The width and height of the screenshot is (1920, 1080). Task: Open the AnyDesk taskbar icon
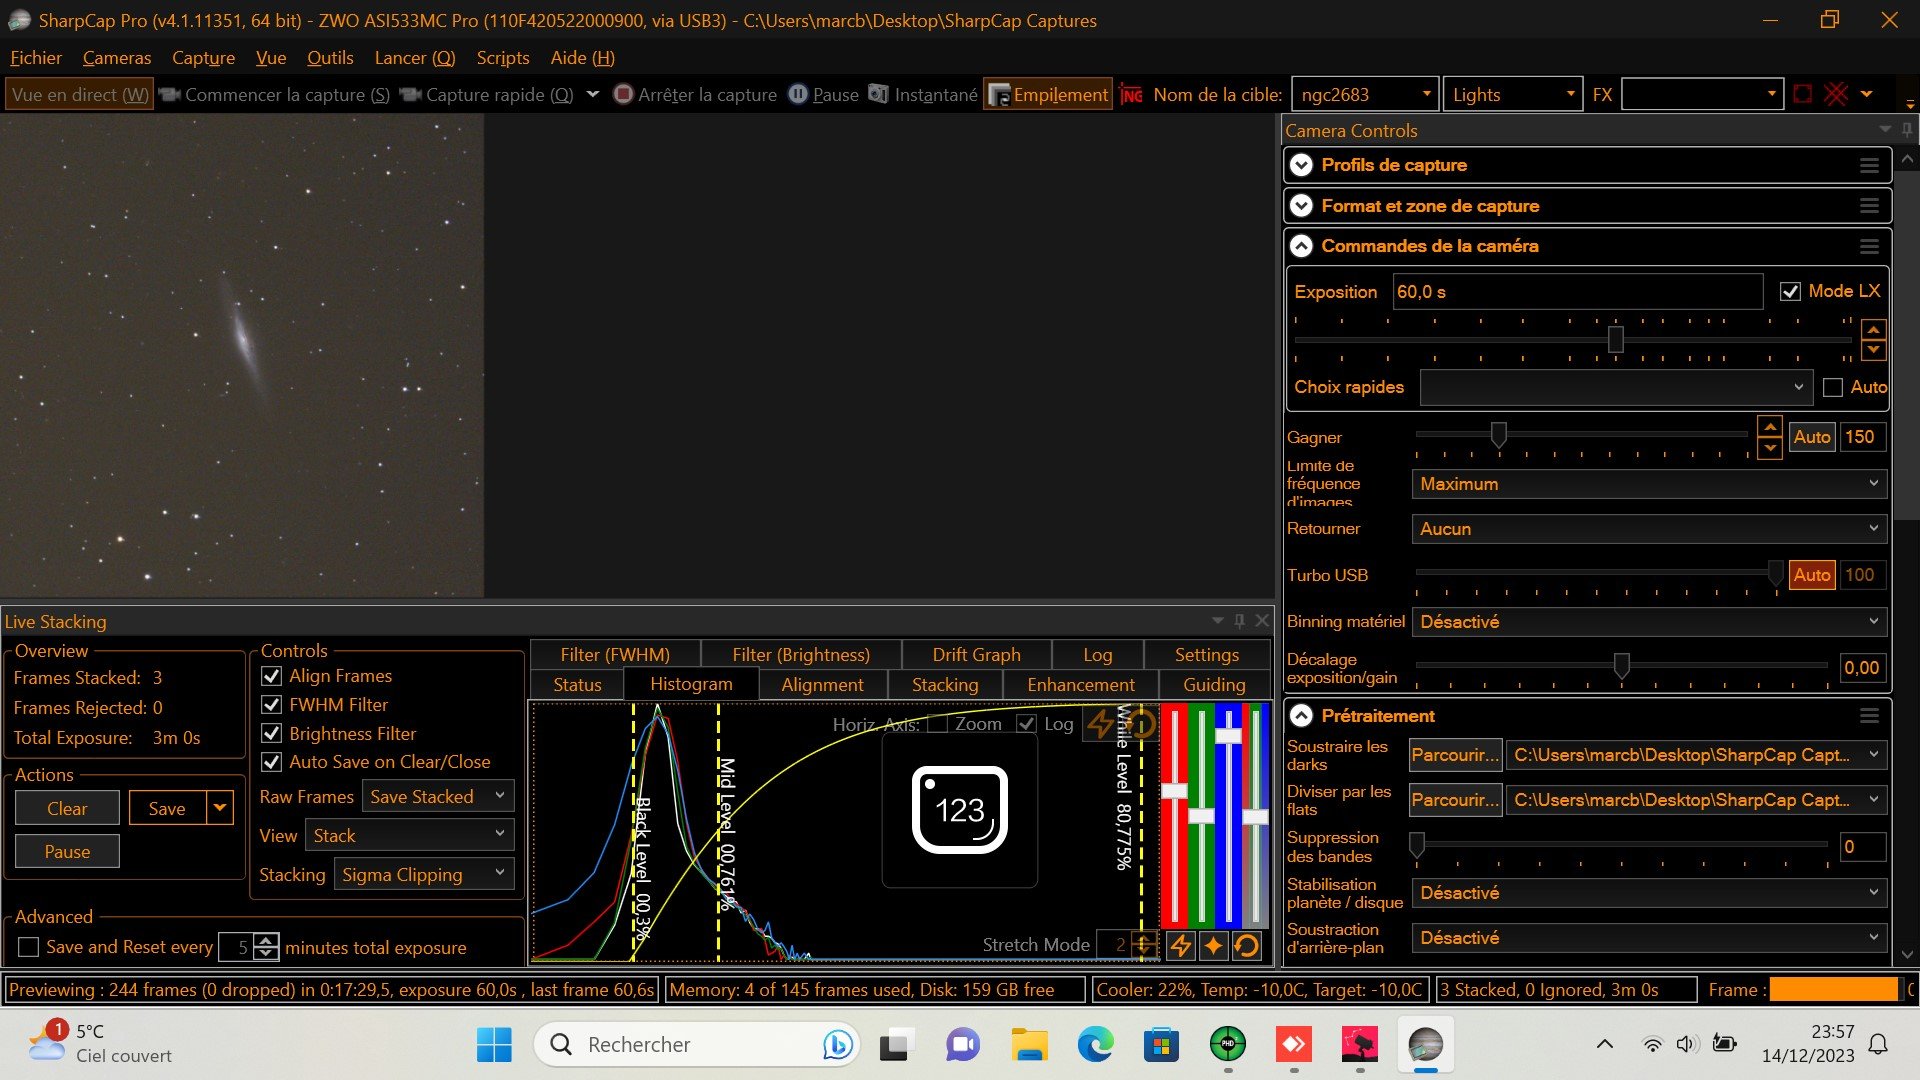coord(1294,1045)
